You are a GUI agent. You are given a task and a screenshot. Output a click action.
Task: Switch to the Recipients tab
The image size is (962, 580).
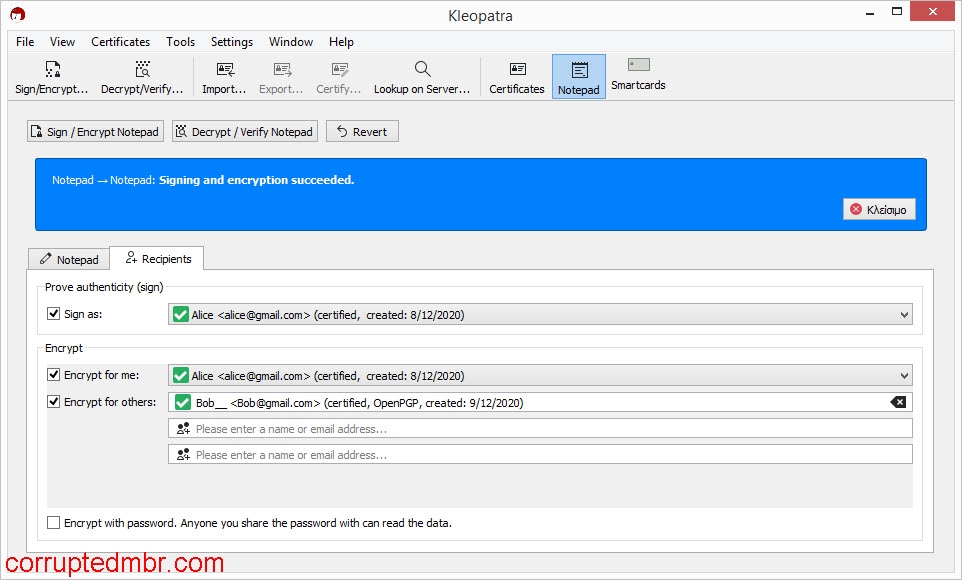tap(157, 258)
